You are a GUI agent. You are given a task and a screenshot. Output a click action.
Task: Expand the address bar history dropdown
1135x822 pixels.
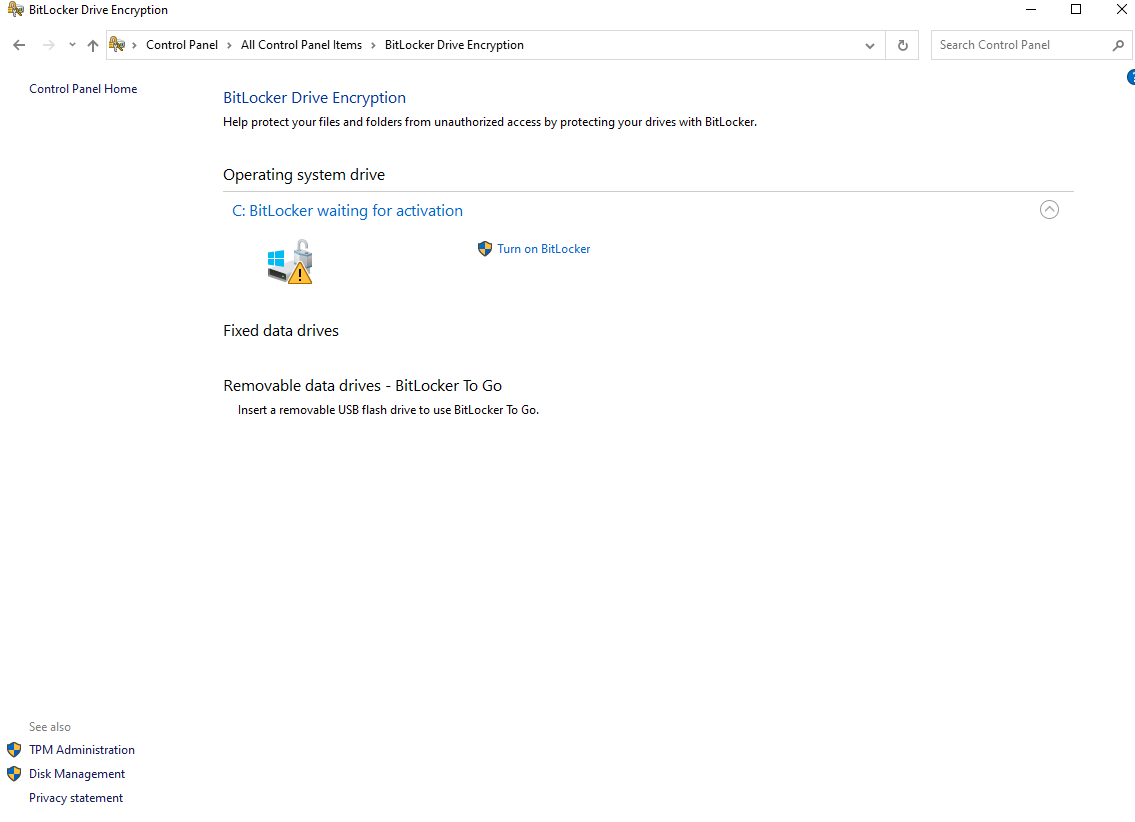point(869,46)
